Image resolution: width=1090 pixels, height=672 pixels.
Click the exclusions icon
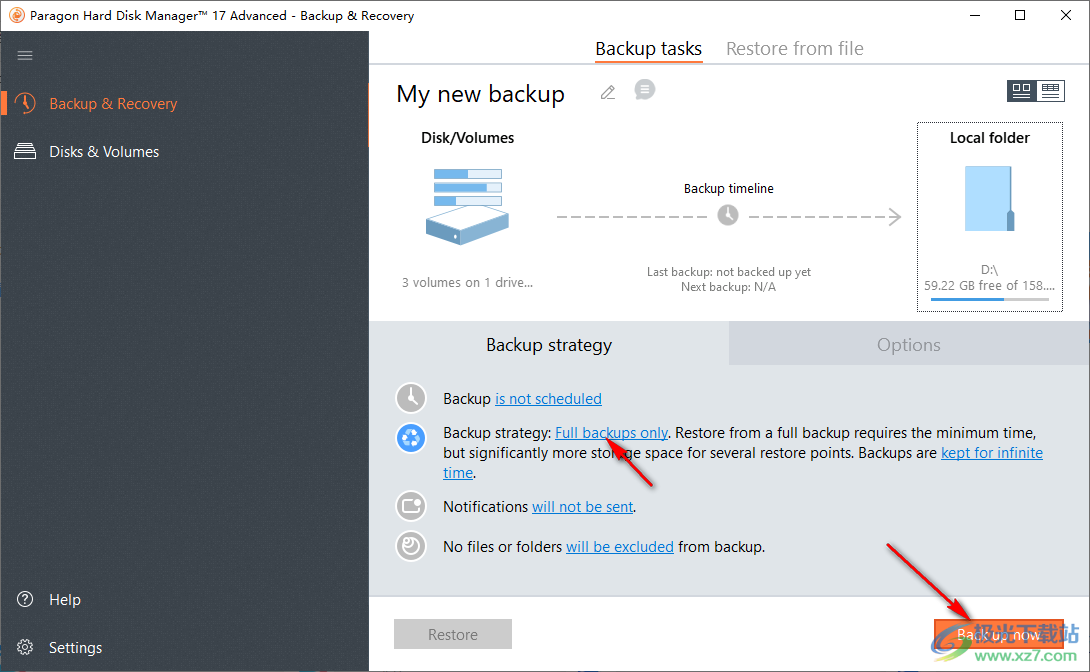coord(411,546)
